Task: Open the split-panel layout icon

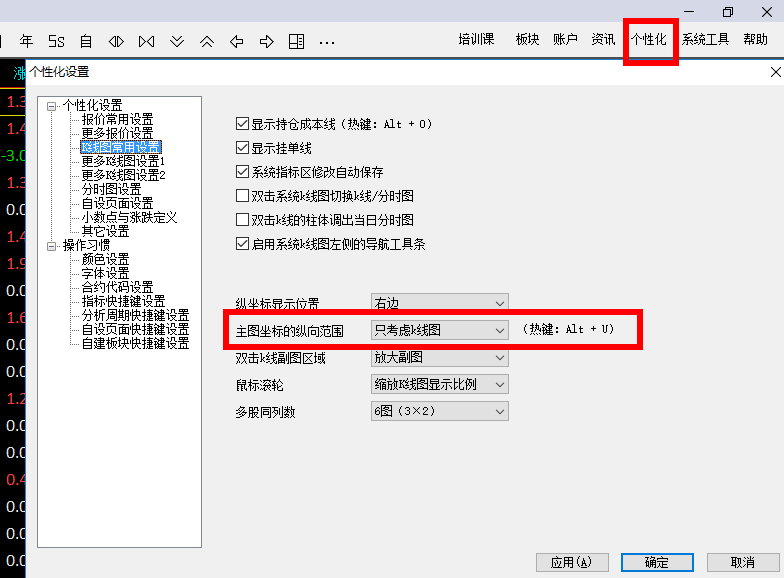Action: coord(296,41)
